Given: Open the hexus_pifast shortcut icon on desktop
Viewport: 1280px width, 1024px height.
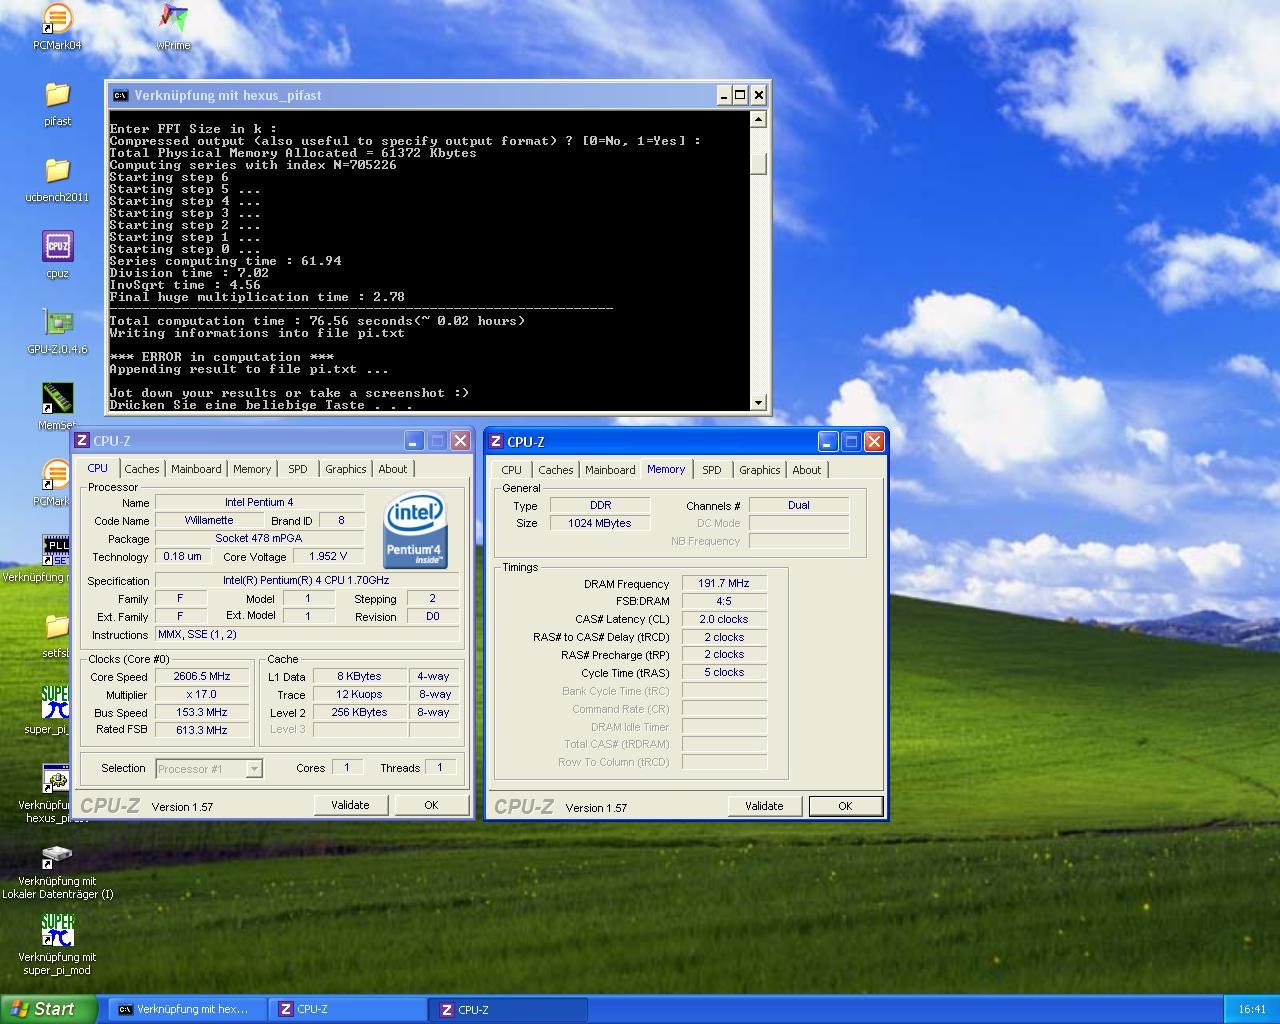Looking at the screenshot, I should [56, 779].
